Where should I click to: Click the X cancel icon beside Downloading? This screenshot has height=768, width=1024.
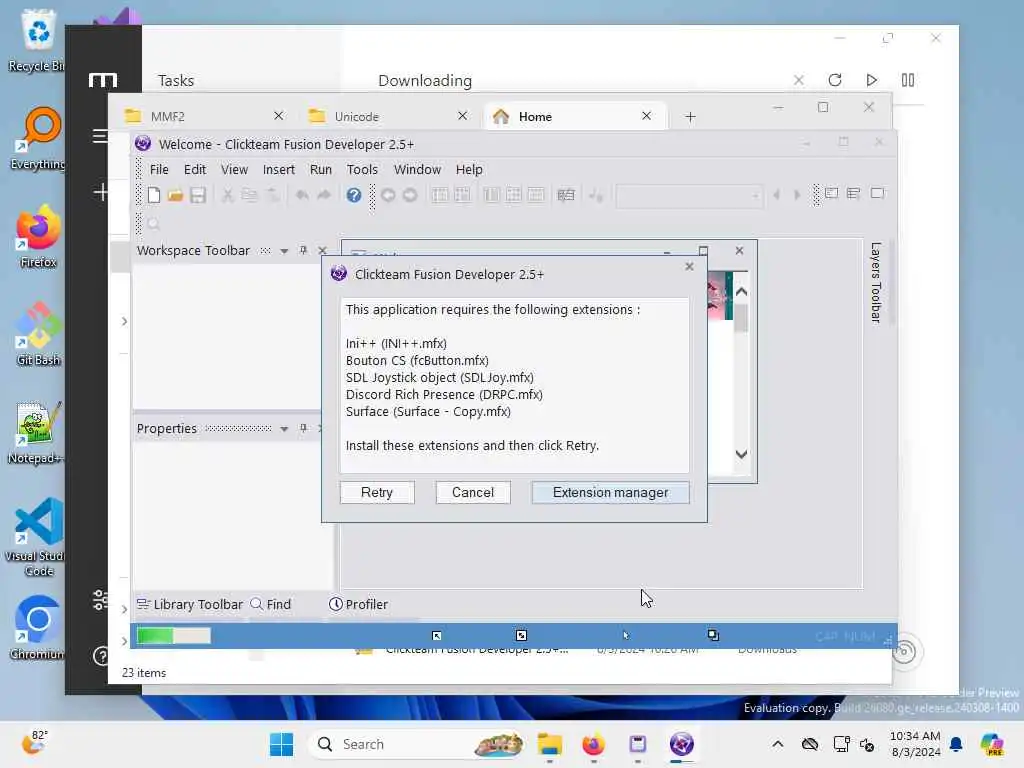click(798, 80)
